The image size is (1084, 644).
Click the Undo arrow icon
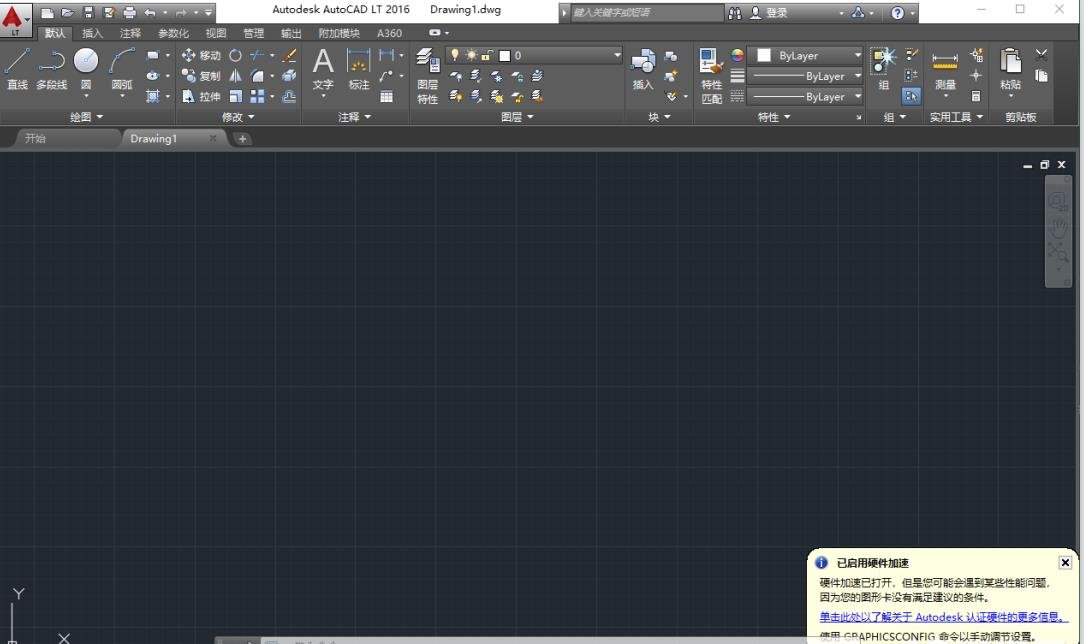coord(150,12)
